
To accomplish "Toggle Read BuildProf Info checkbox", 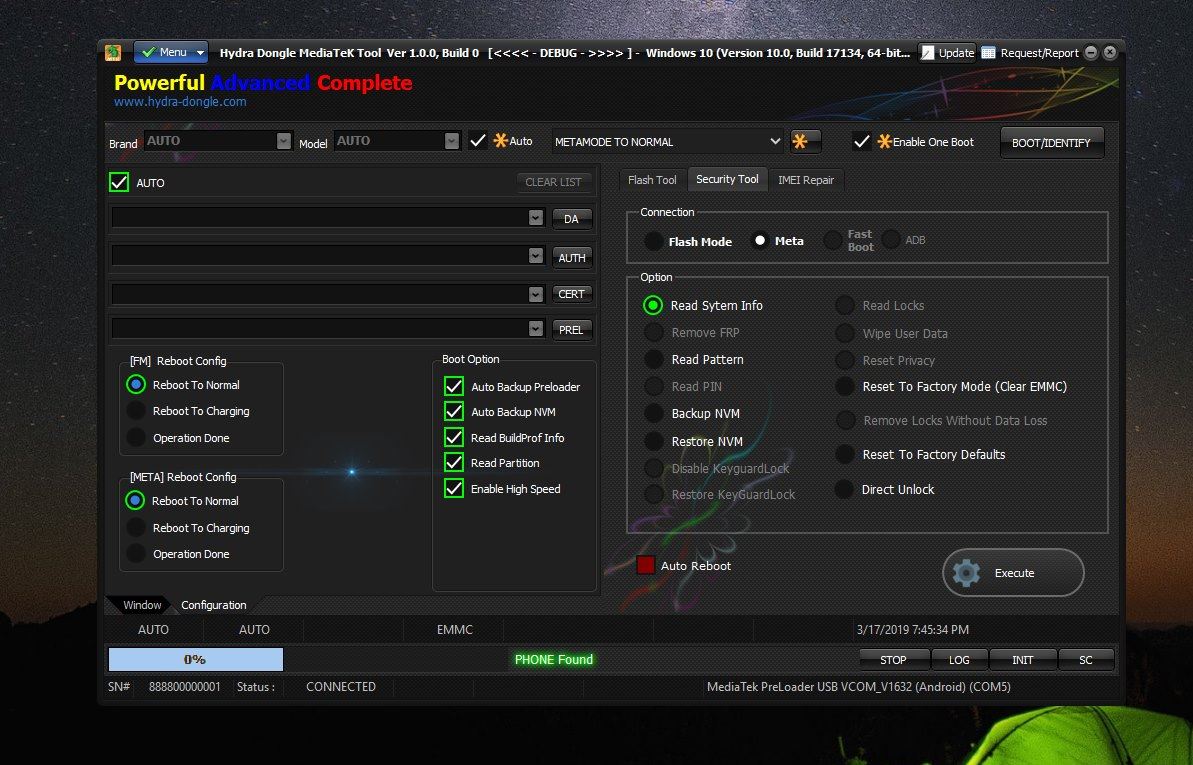I will 454,437.
